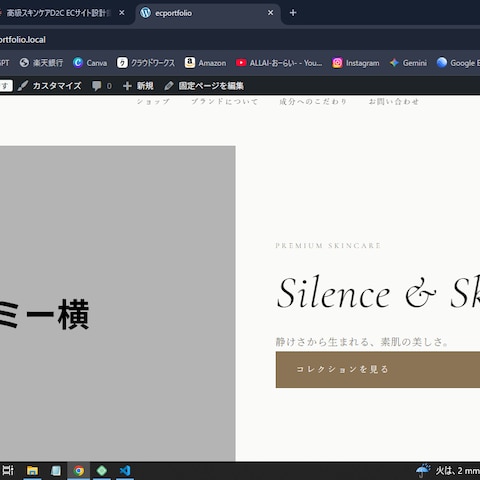This screenshot has height=480, width=480.
Task: Open the Instagram bookmark
Action: [356, 63]
